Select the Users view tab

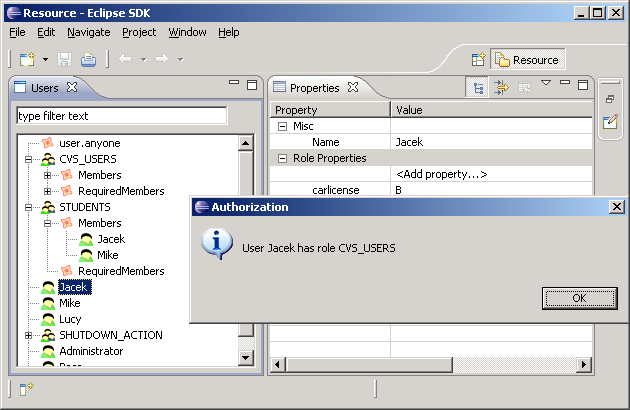(x=45, y=88)
